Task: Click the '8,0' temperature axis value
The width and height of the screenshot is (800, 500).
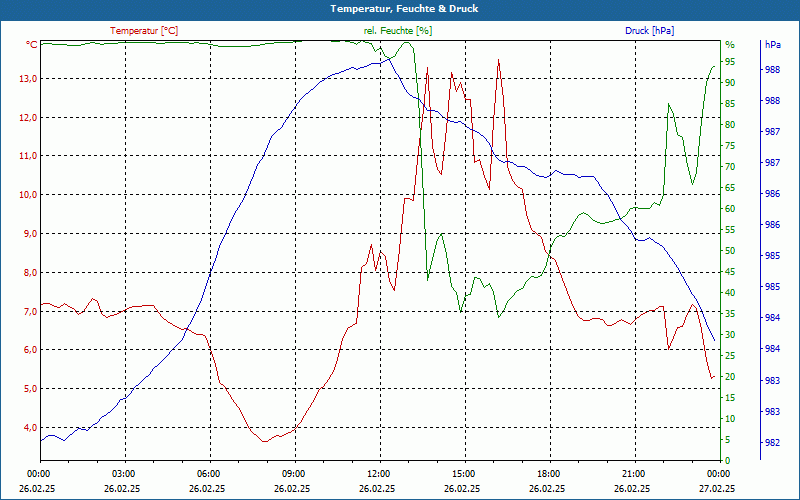Action: (x=31, y=272)
